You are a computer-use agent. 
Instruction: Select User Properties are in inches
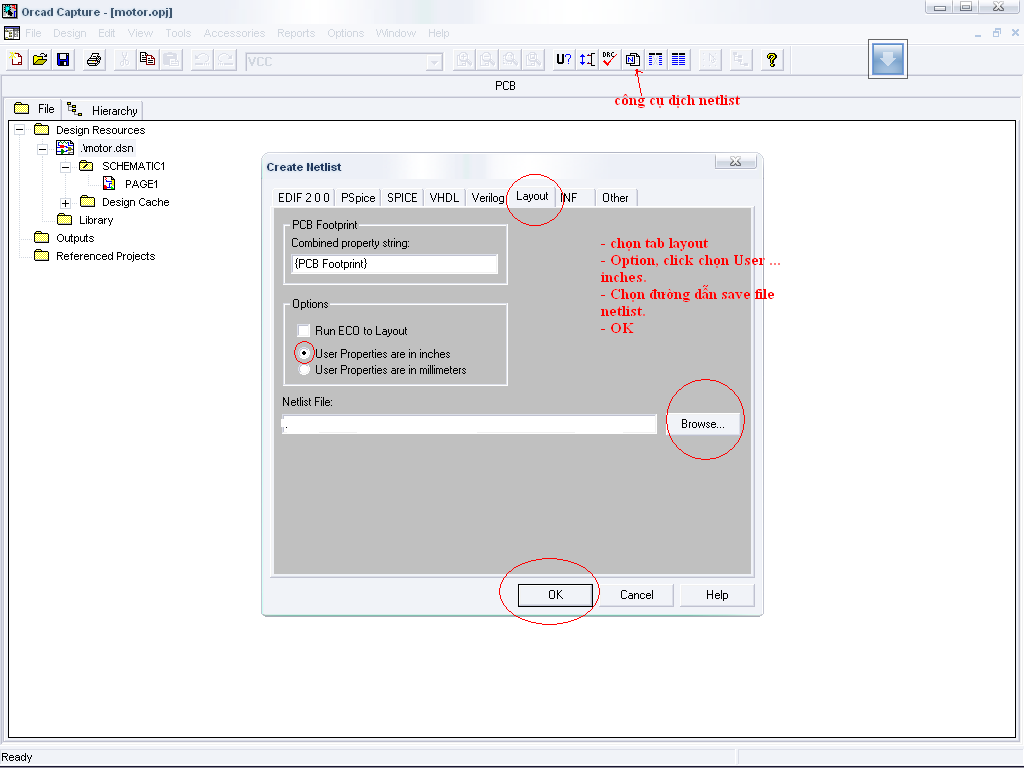(x=304, y=353)
